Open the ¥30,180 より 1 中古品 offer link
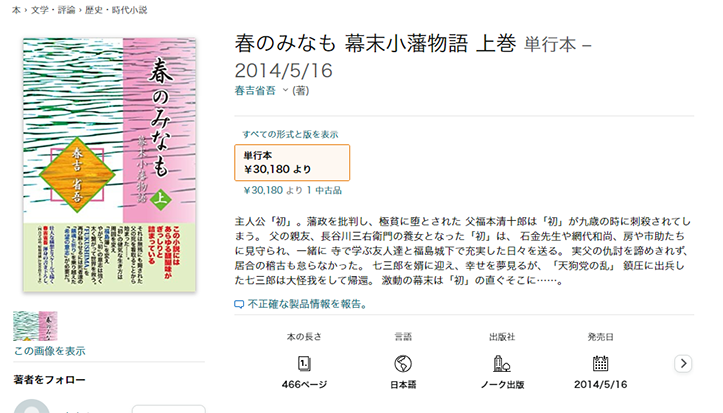 tap(293, 190)
